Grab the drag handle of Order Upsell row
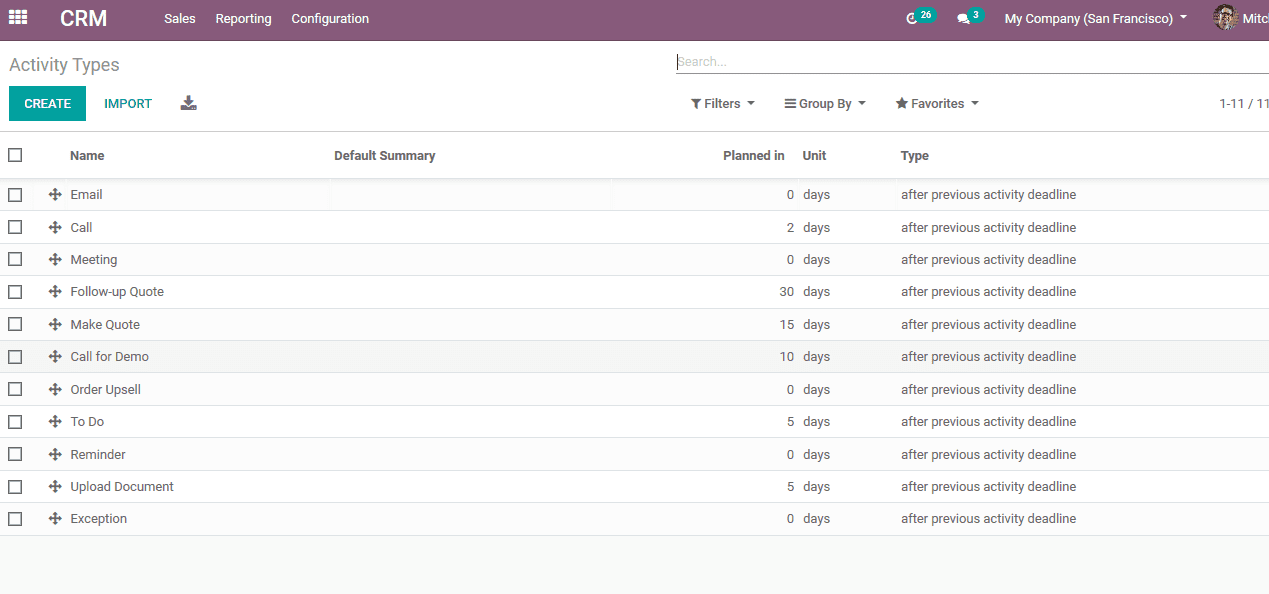This screenshot has height=594, width=1269. point(55,389)
